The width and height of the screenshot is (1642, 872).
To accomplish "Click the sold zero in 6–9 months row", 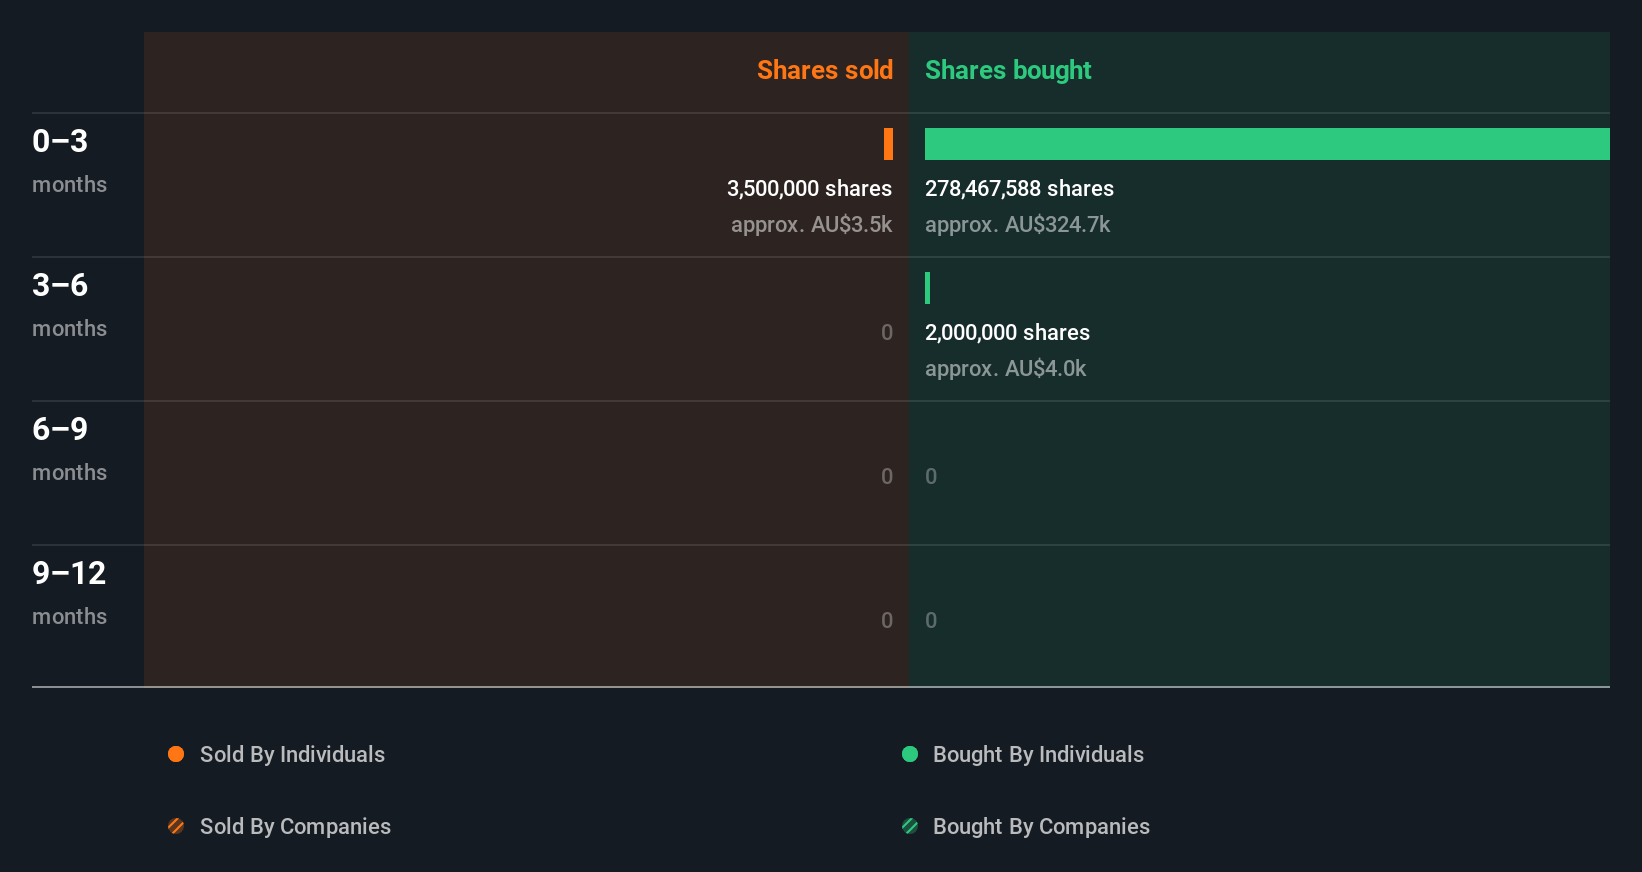I will click(x=887, y=476).
